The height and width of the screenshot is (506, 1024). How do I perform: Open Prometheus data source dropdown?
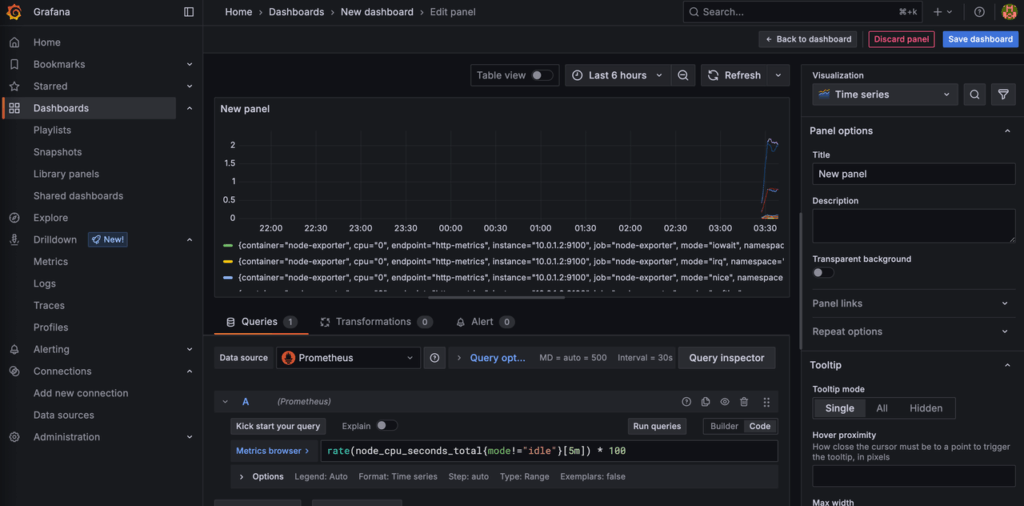[348, 358]
